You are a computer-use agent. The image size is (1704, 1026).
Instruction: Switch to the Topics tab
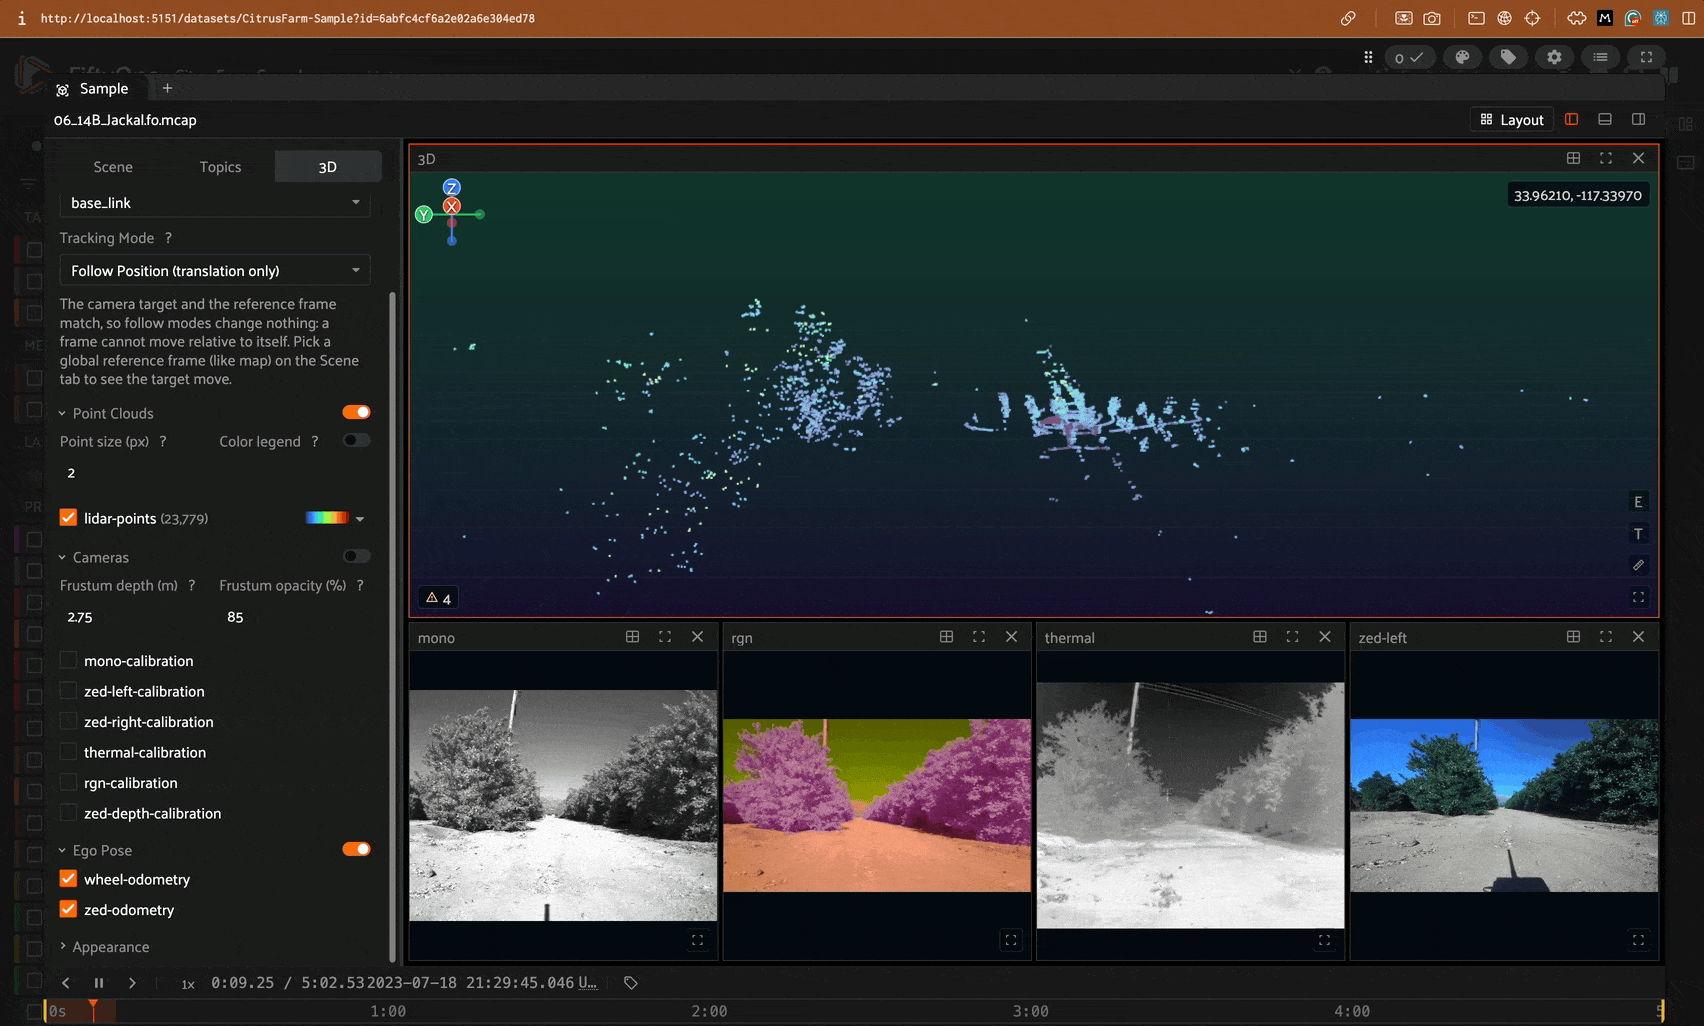point(220,167)
